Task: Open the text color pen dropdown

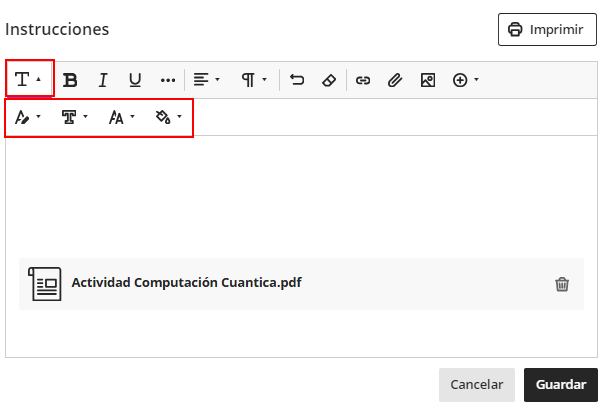Action: (x=28, y=118)
